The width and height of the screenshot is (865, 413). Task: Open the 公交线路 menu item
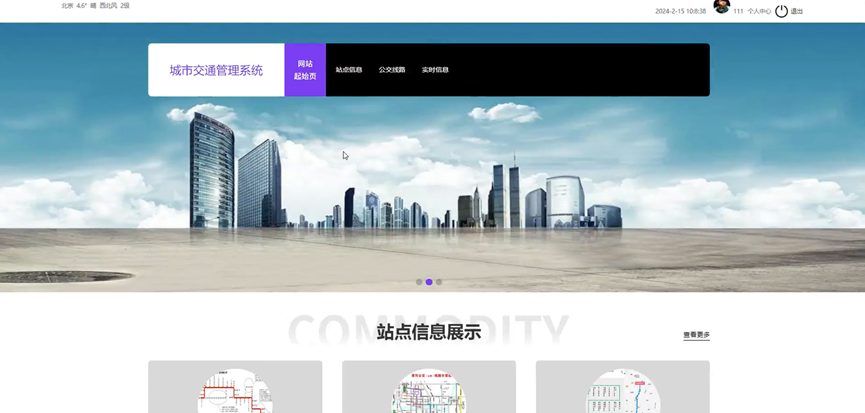point(392,70)
